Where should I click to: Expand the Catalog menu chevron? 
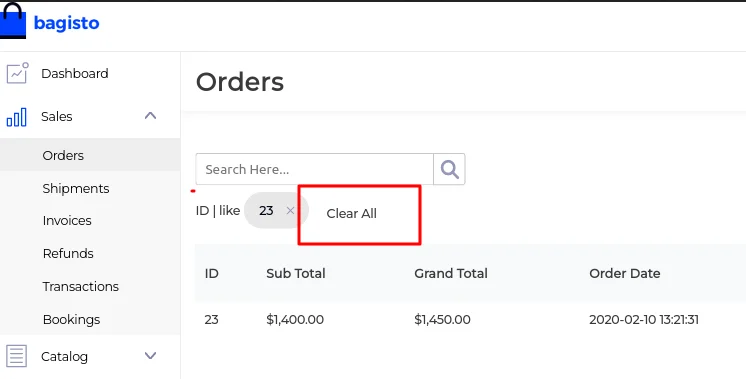coord(150,356)
